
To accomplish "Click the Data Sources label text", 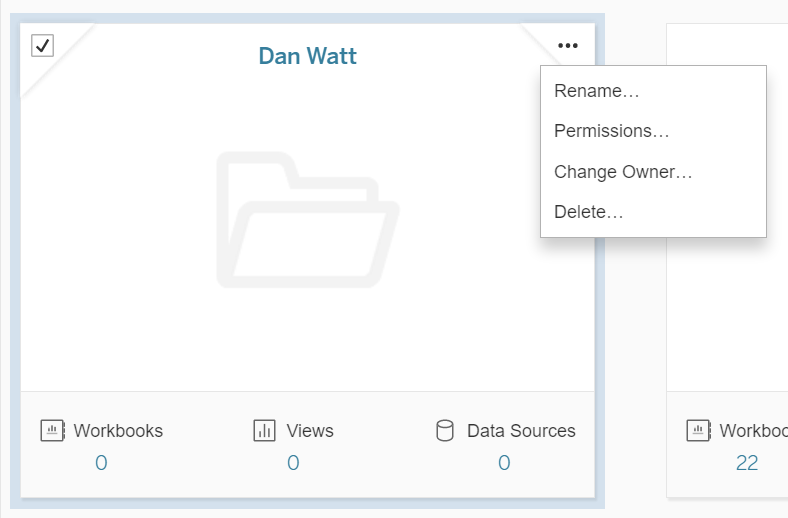I will [521, 431].
